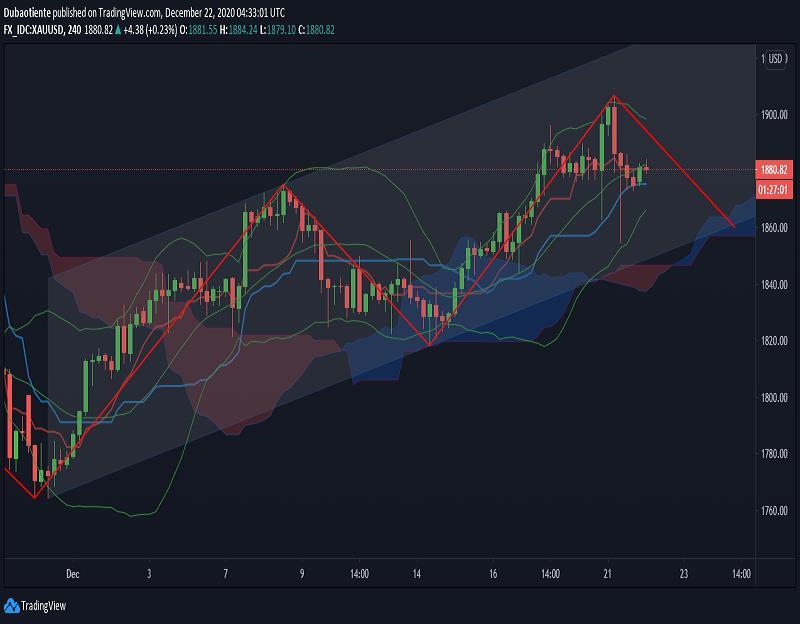The height and width of the screenshot is (624, 800).
Task: Click the 1760.00 price axis label
Action: [774, 511]
